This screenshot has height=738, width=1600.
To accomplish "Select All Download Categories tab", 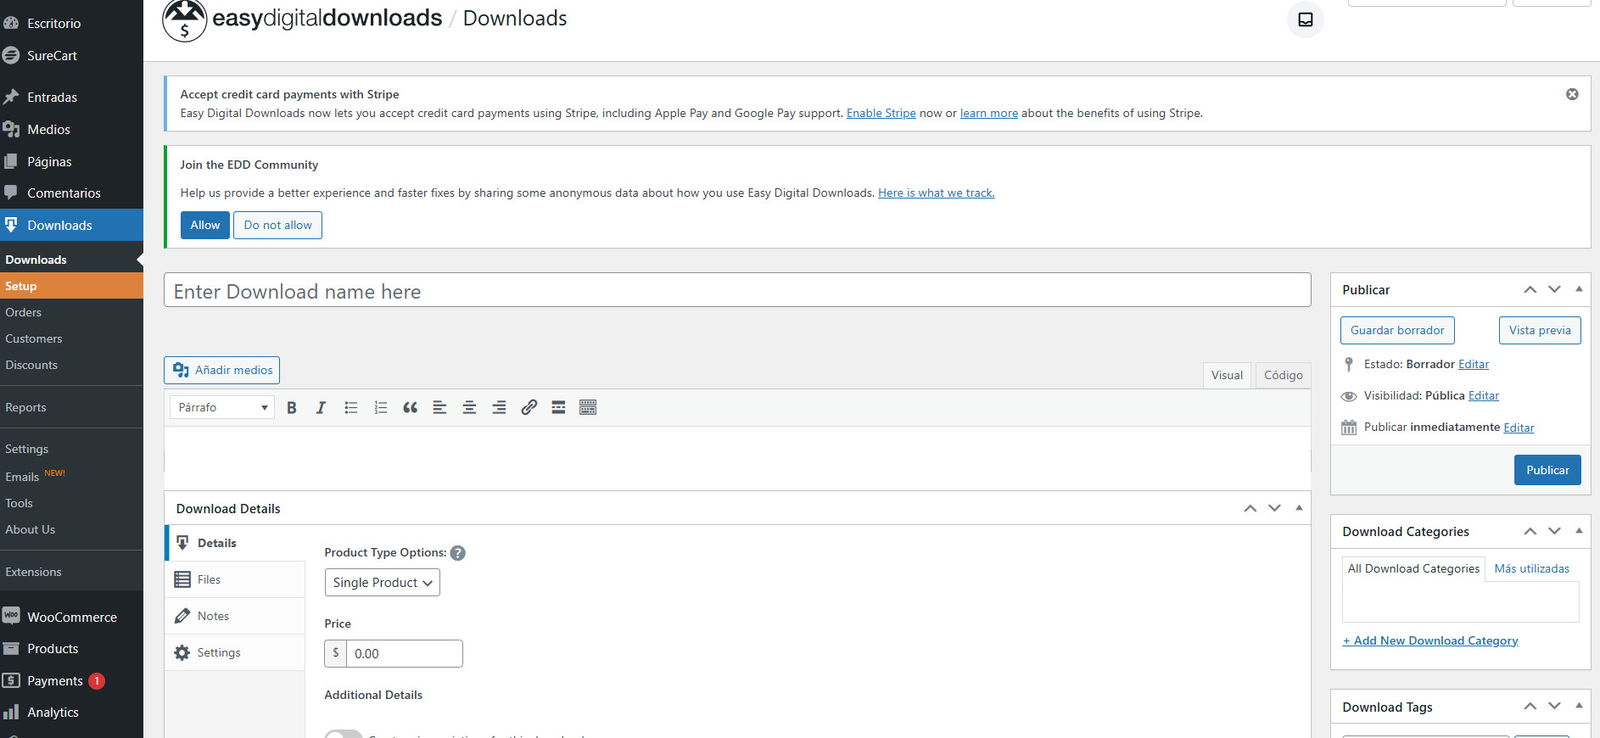I will click(1413, 569).
